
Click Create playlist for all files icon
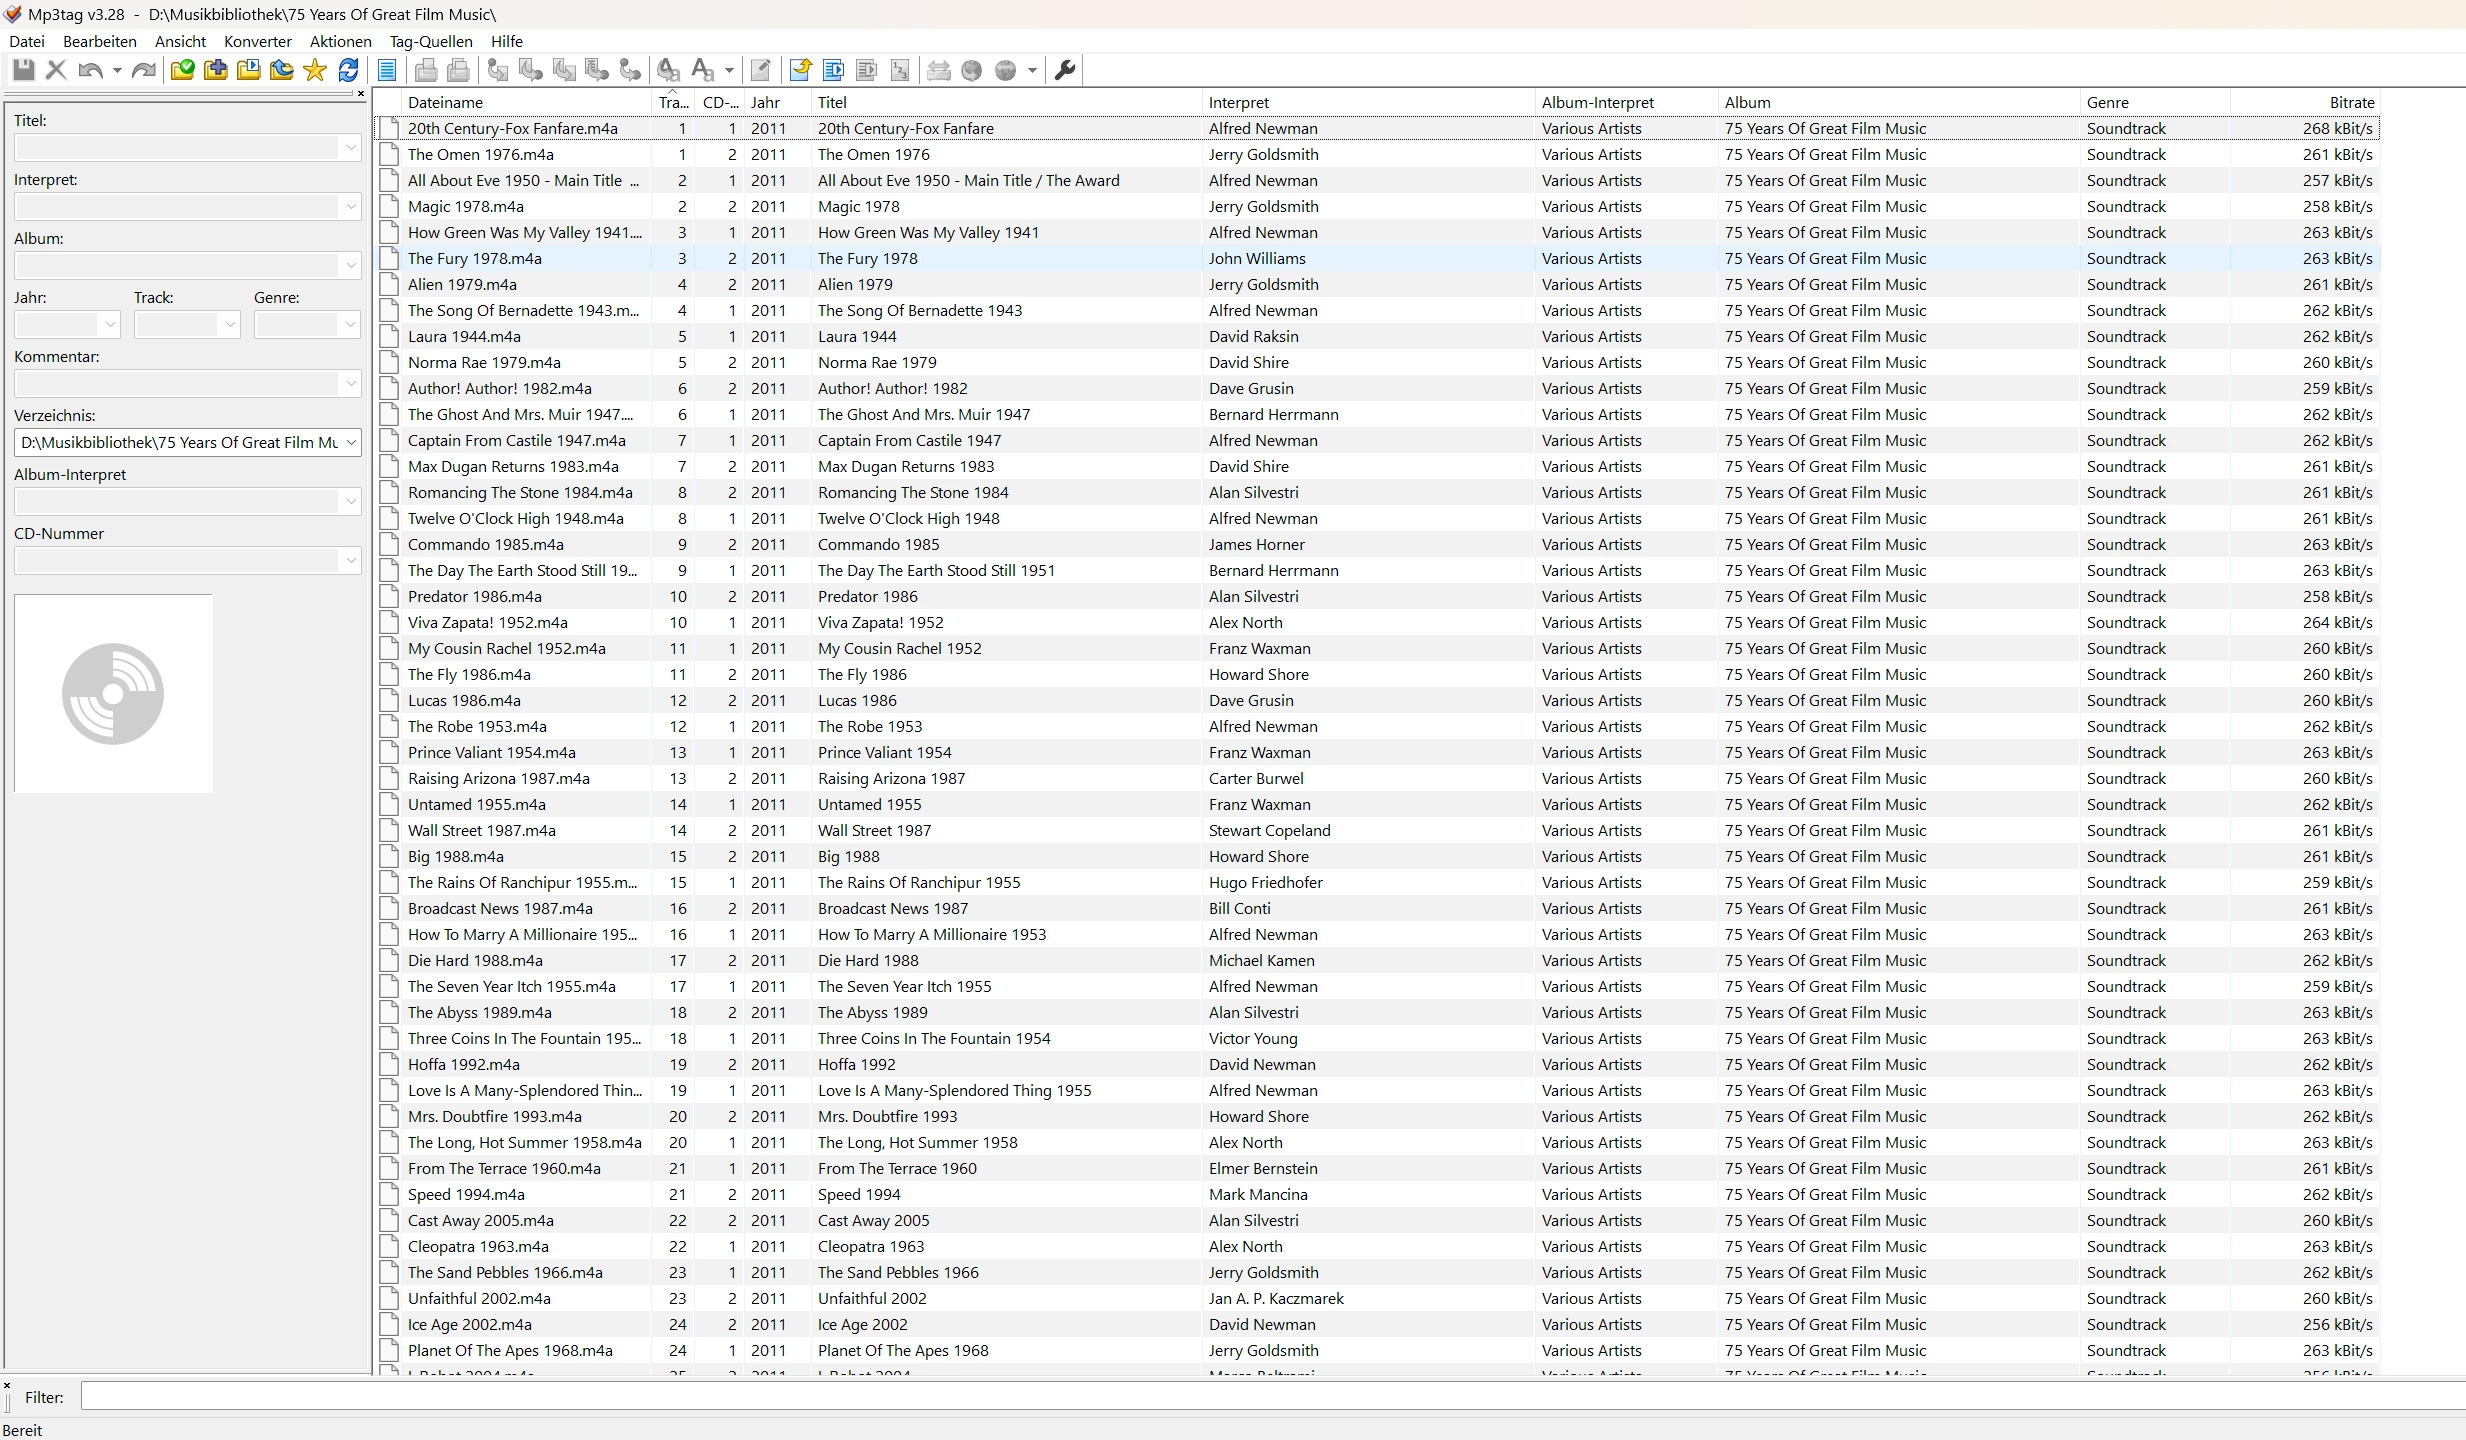(x=833, y=70)
